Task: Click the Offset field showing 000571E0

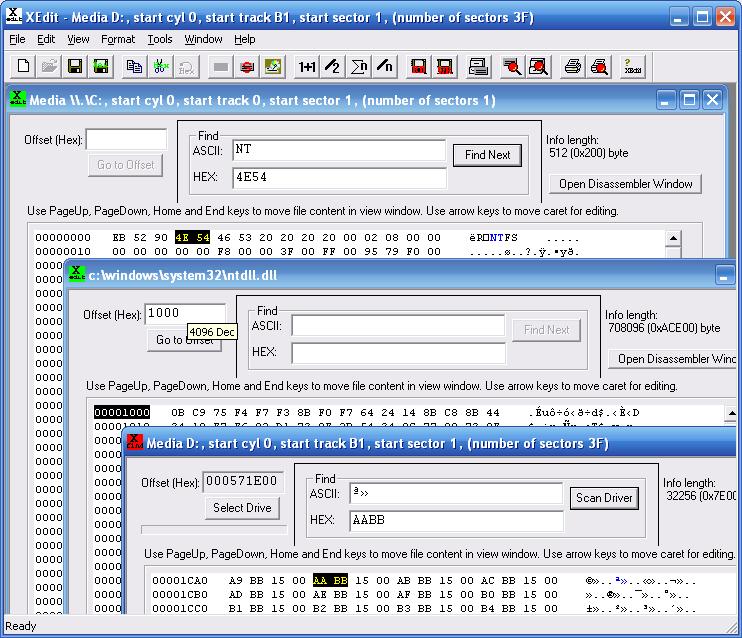Action: point(243,482)
